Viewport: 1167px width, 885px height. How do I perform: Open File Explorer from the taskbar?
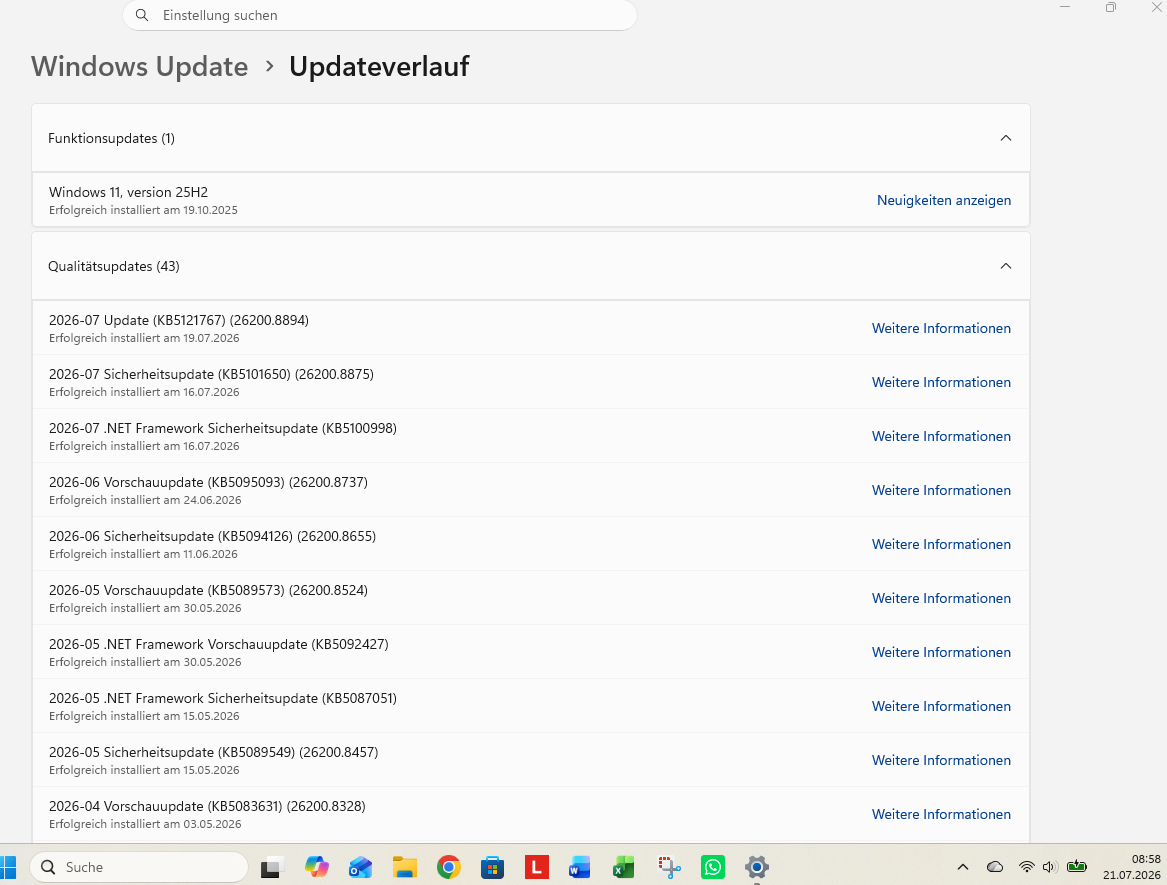(405, 867)
